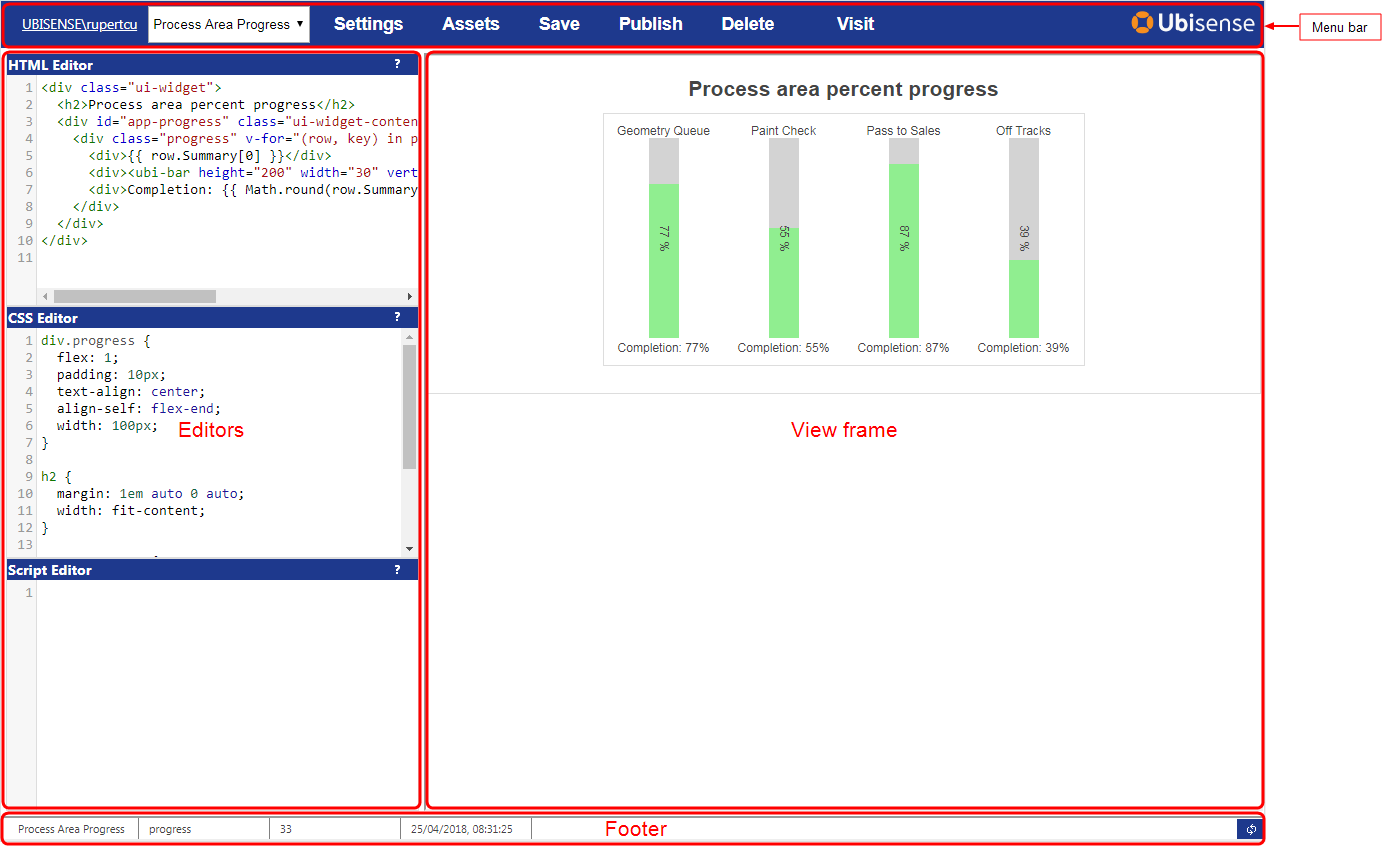Click the ubi-bar line in HTML editor
Screen dimensions: 1393x857
tap(253, 173)
